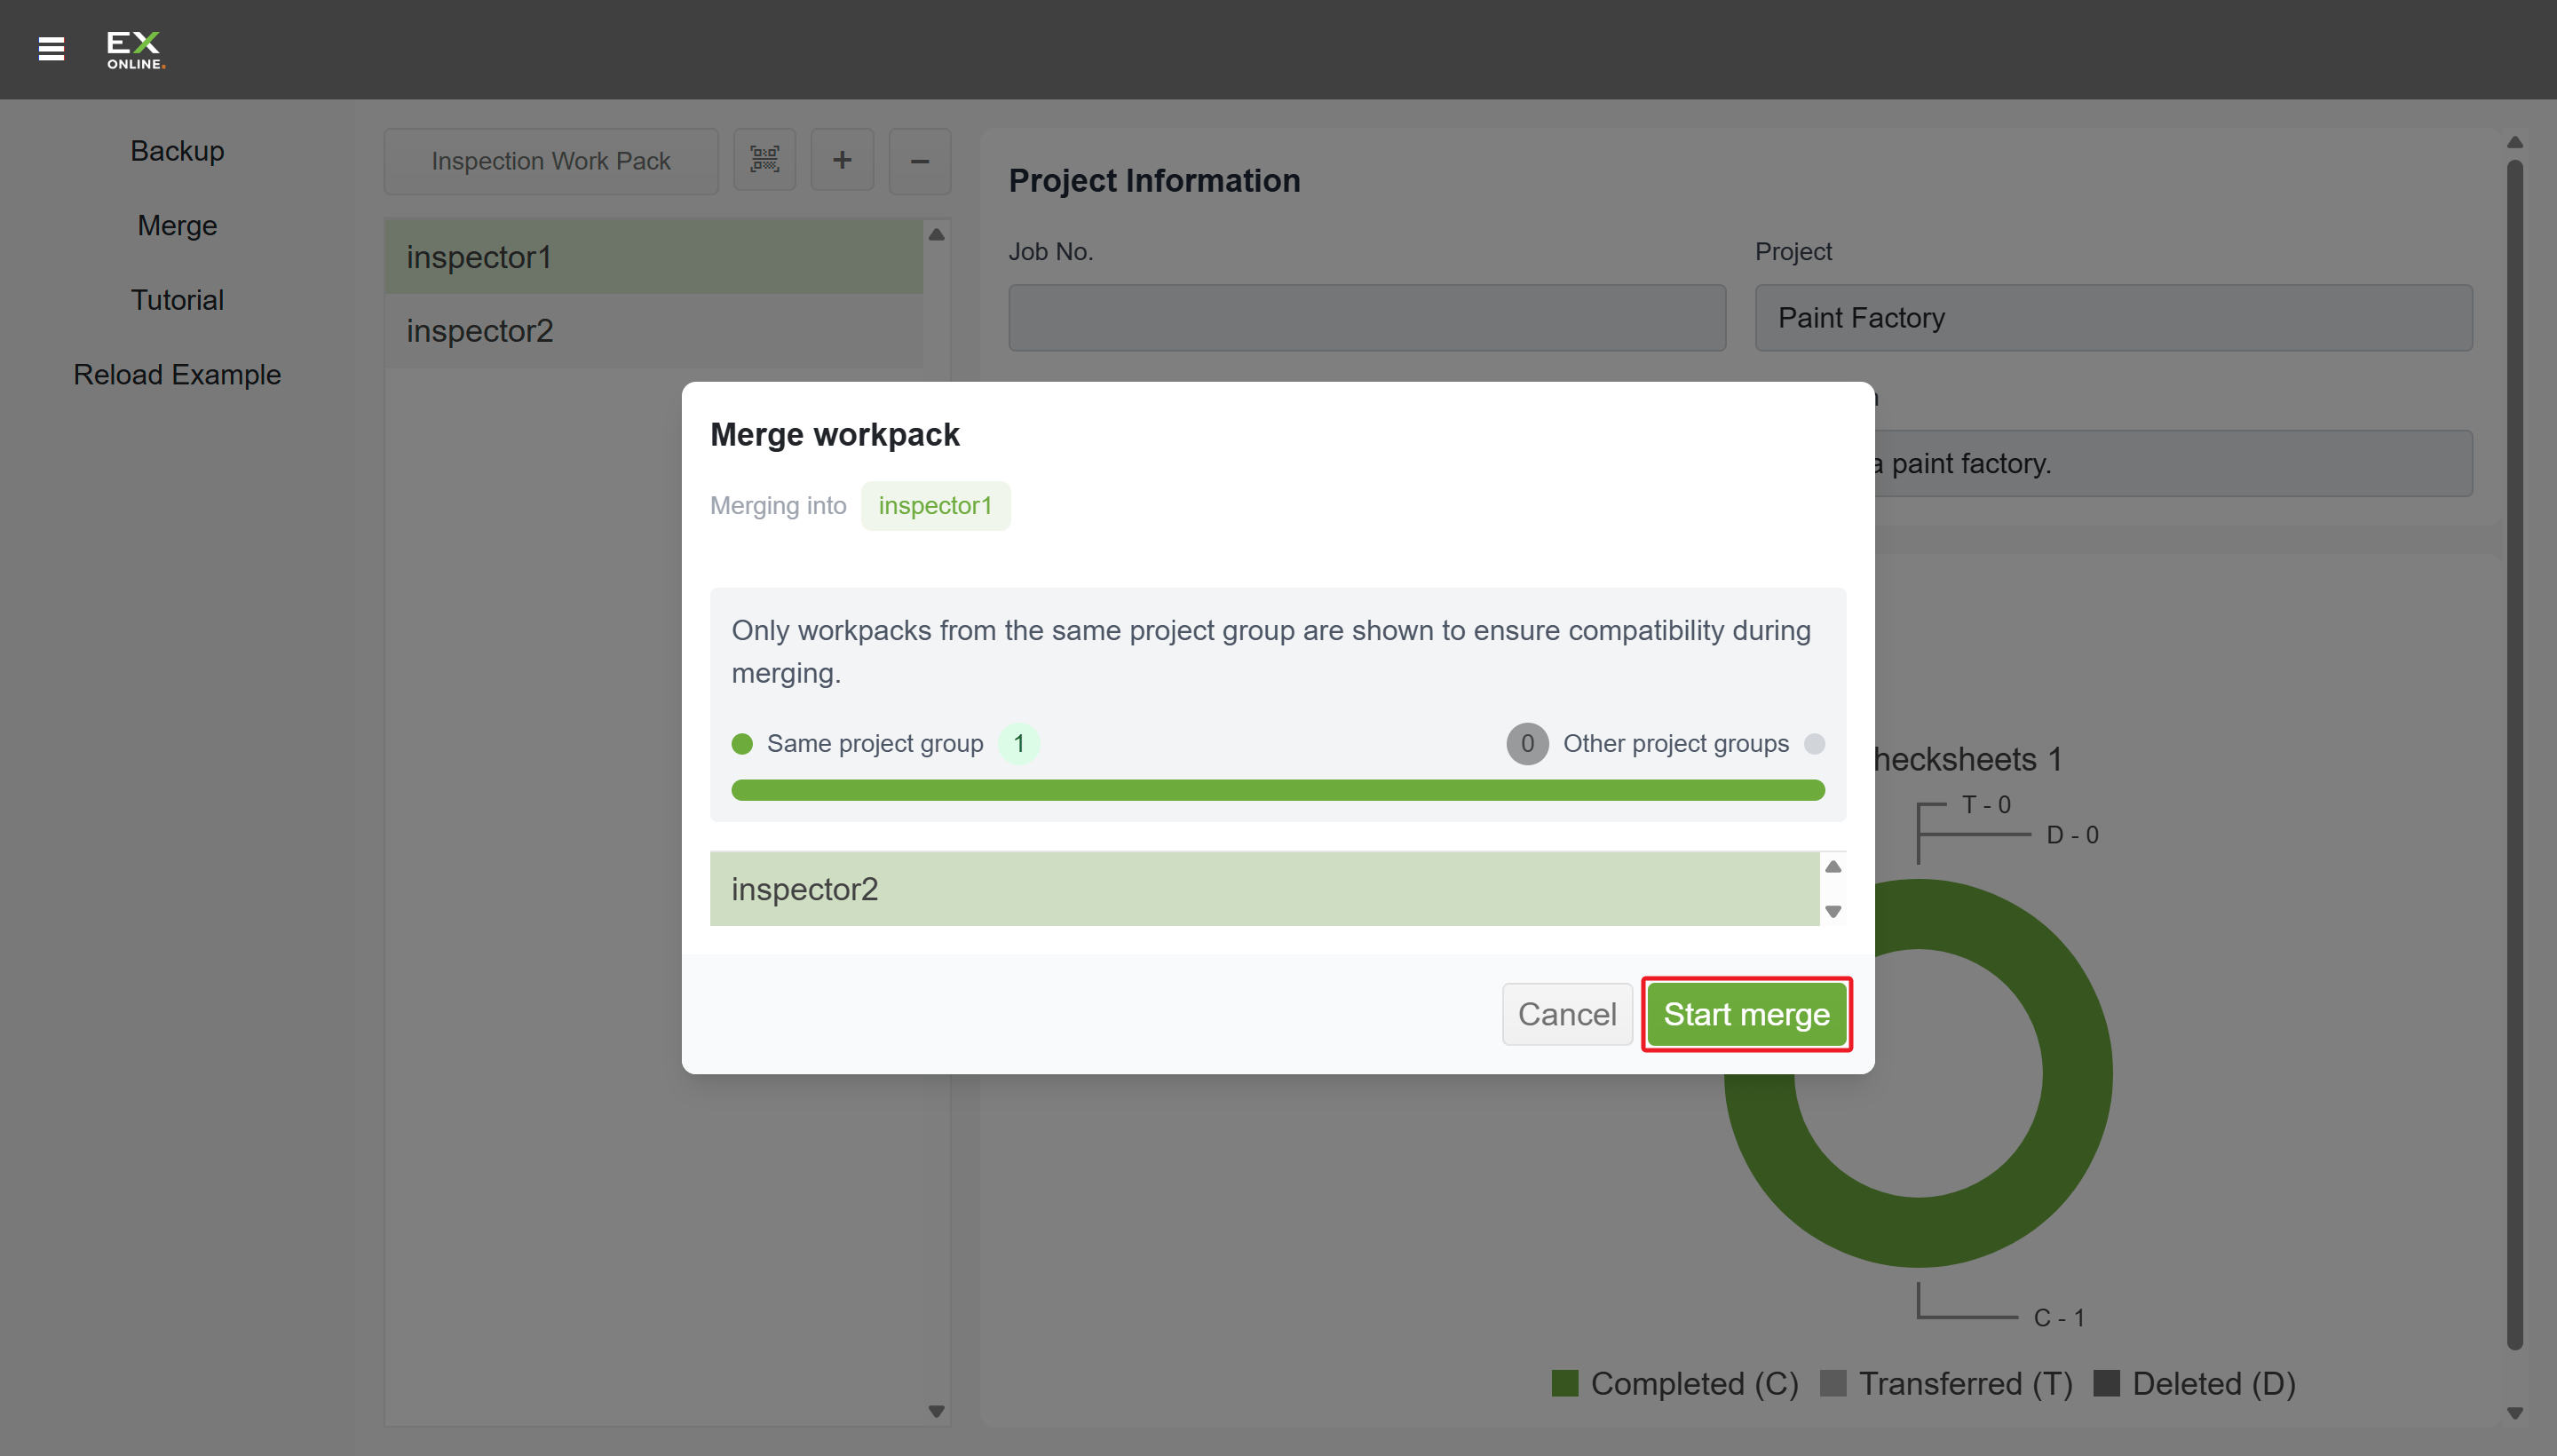Click the page scrollbar down arrow
Screen dimensions: 2557x1456
click(2514, 1412)
